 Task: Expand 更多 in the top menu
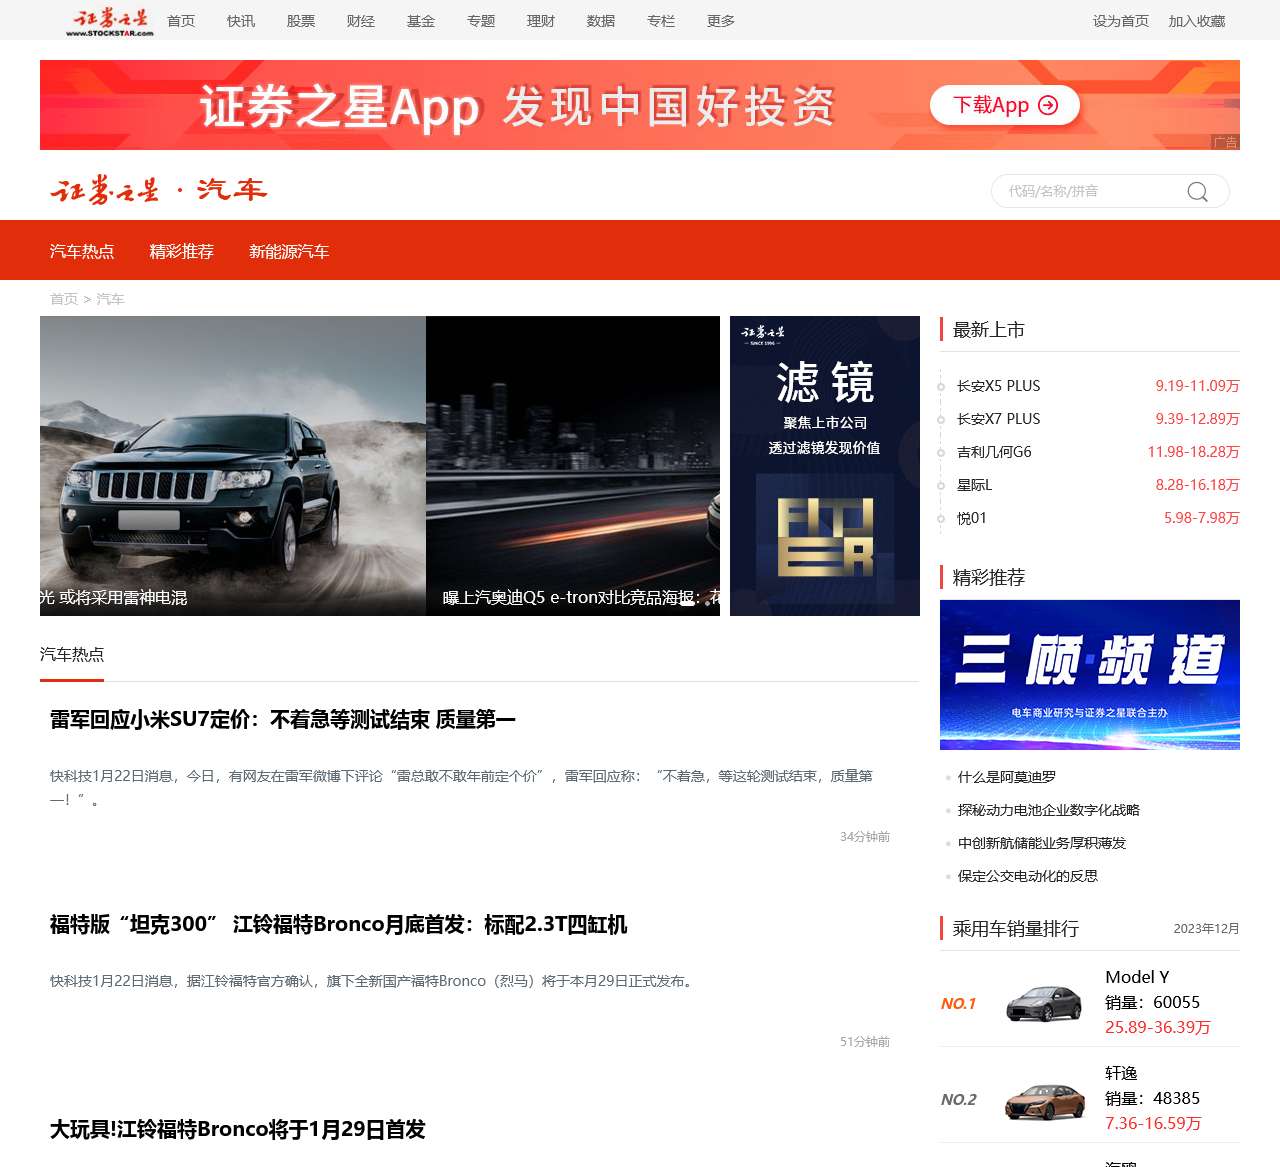pyautogui.click(x=721, y=21)
